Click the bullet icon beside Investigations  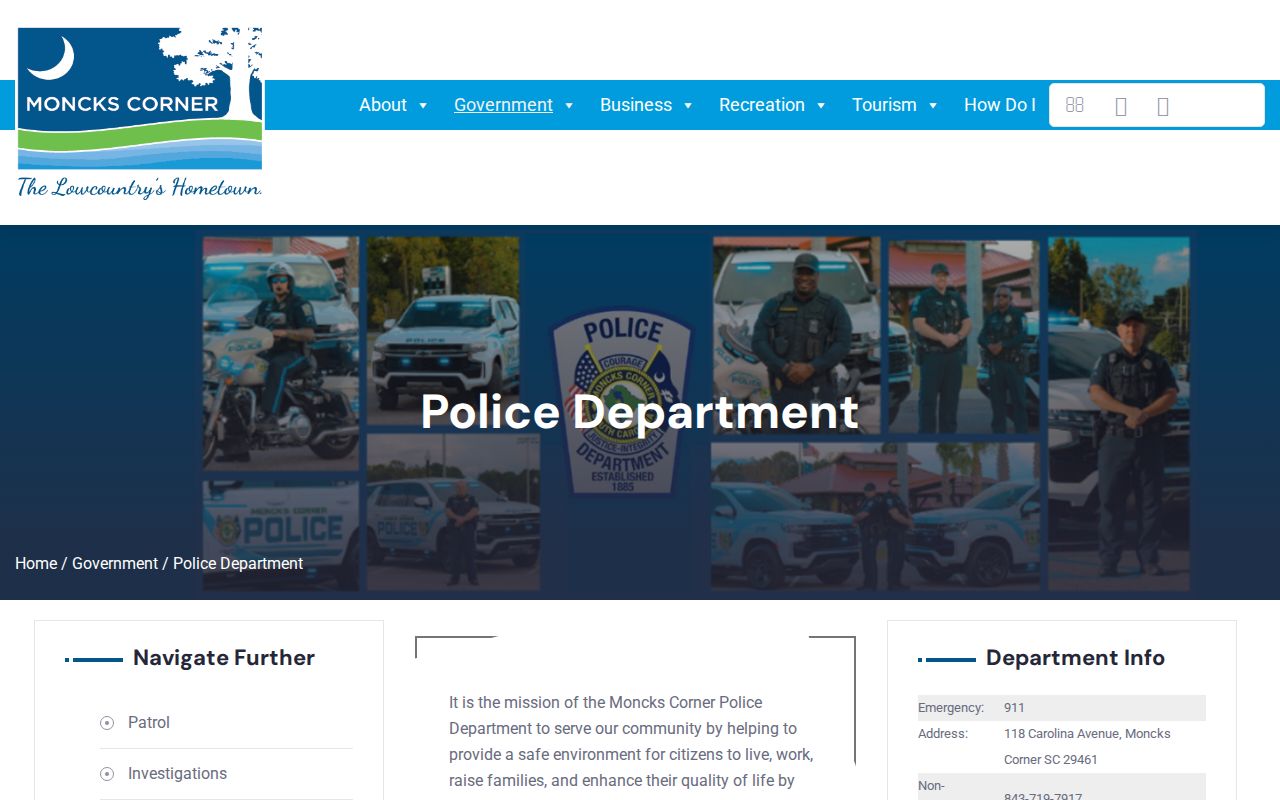[107, 774]
